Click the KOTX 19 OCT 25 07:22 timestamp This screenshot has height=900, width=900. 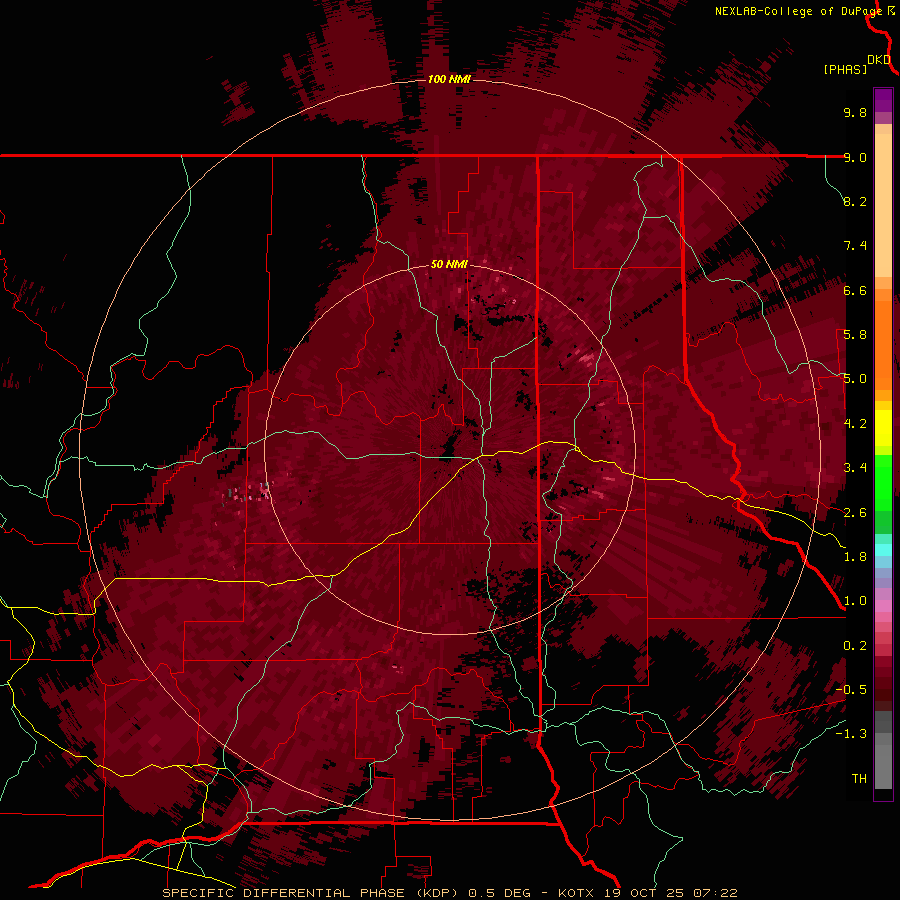pos(648,893)
